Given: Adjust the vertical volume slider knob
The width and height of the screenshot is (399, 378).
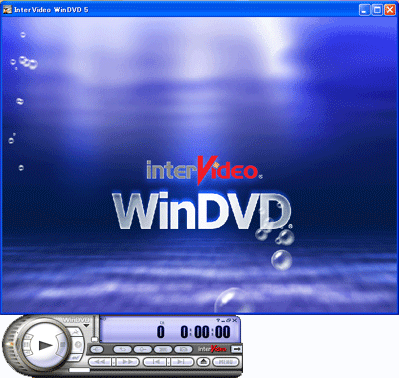Looking at the screenshot, I should click(95, 340).
